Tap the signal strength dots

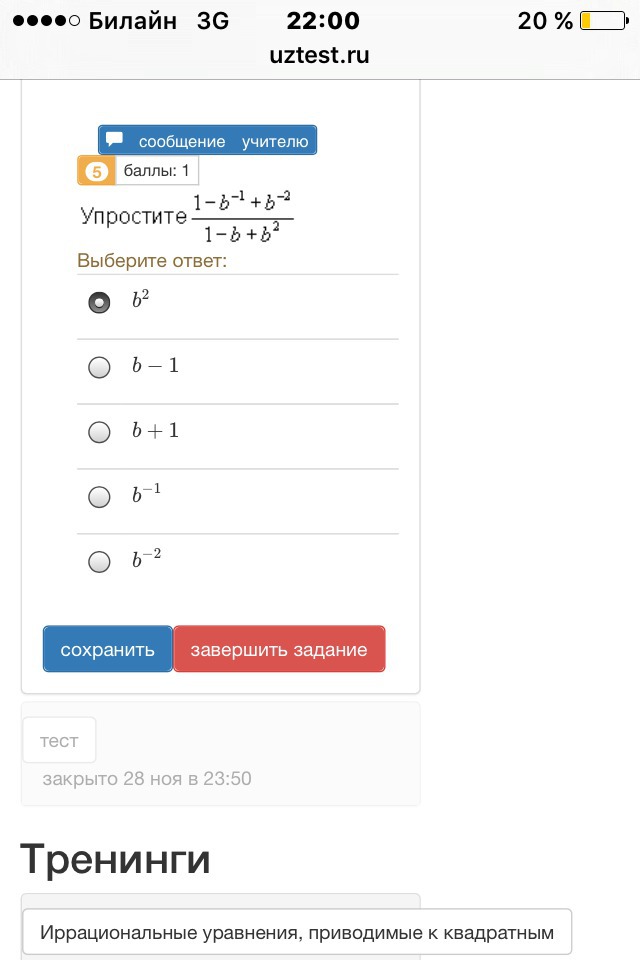tap(45, 21)
